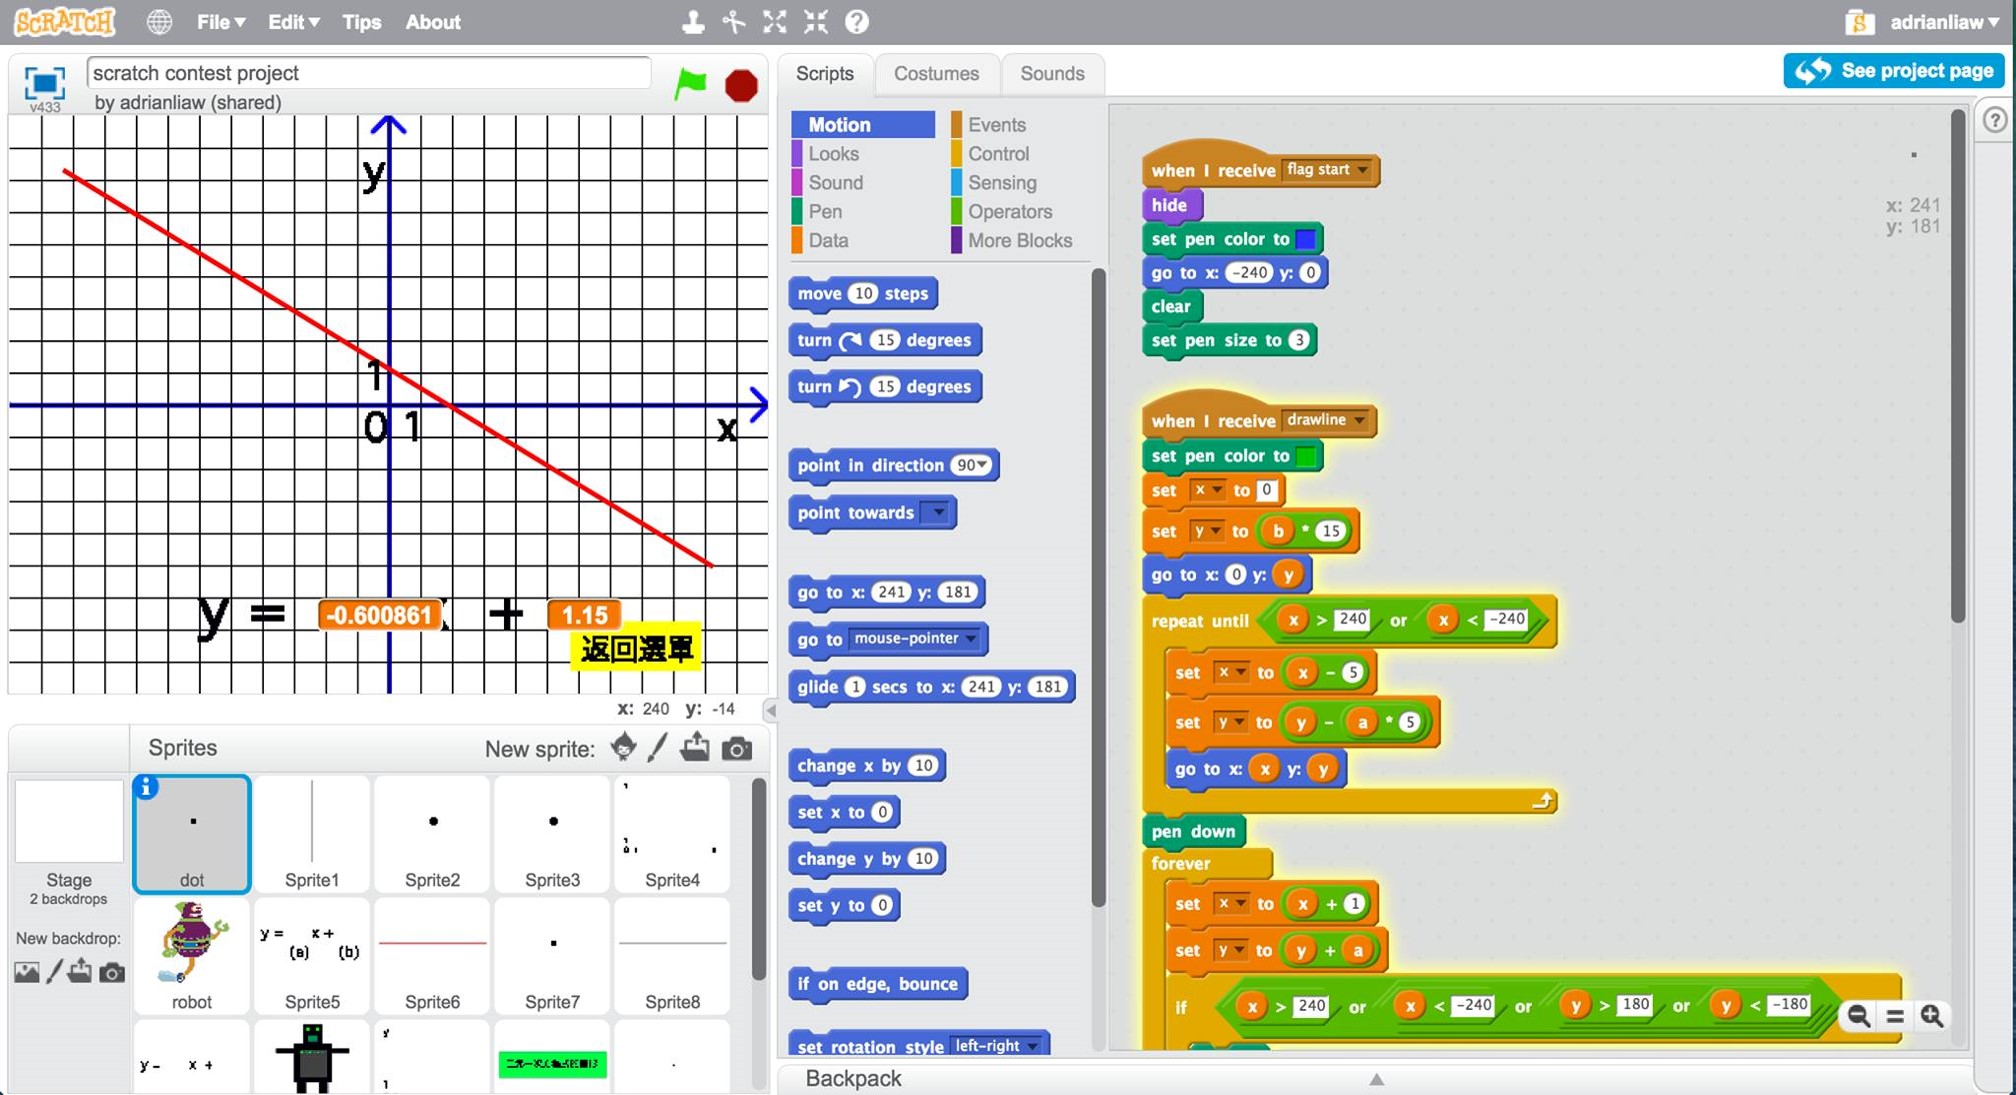
Task: Paint a new sprite with brush icon
Action: (657, 748)
